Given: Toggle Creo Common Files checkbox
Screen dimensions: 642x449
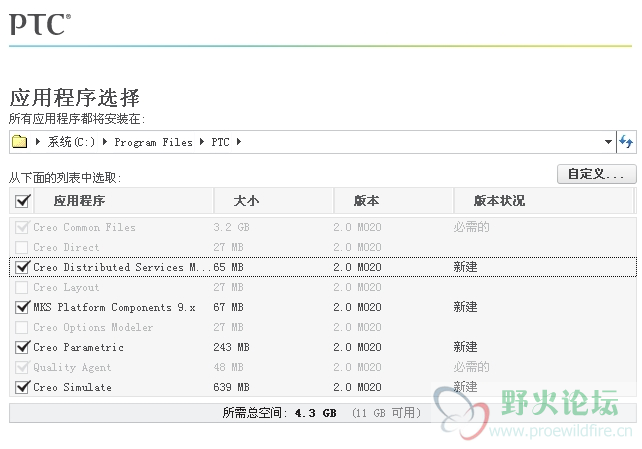Looking at the screenshot, I should (22, 227).
